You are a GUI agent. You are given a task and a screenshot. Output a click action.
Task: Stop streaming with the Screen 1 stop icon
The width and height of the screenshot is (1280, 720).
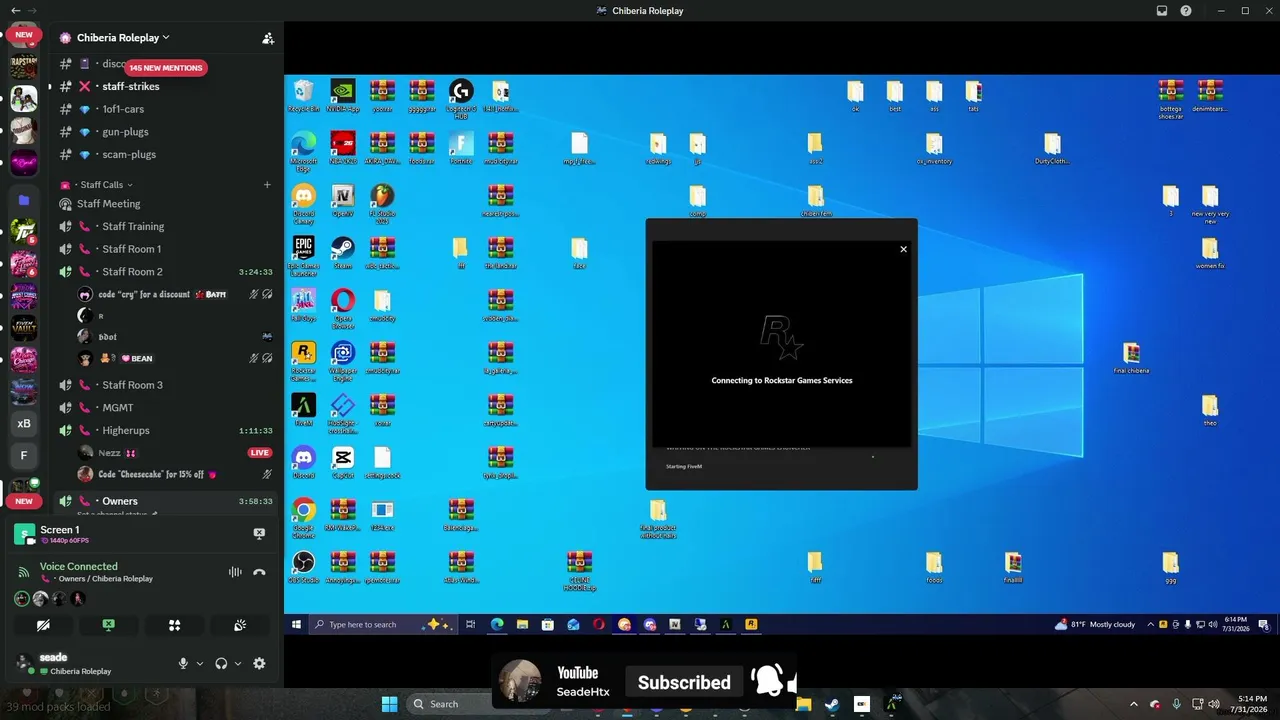[x=259, y=534]
